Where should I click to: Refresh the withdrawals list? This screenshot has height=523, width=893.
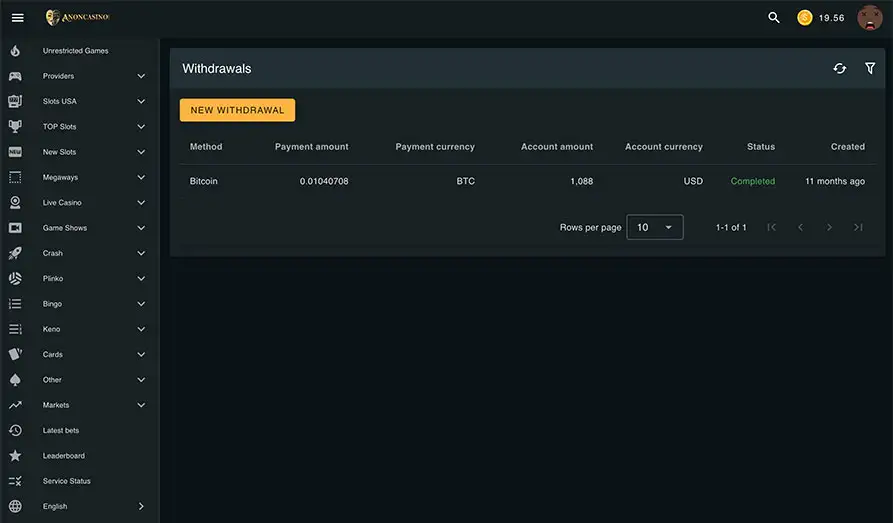(x=839, y=68)
